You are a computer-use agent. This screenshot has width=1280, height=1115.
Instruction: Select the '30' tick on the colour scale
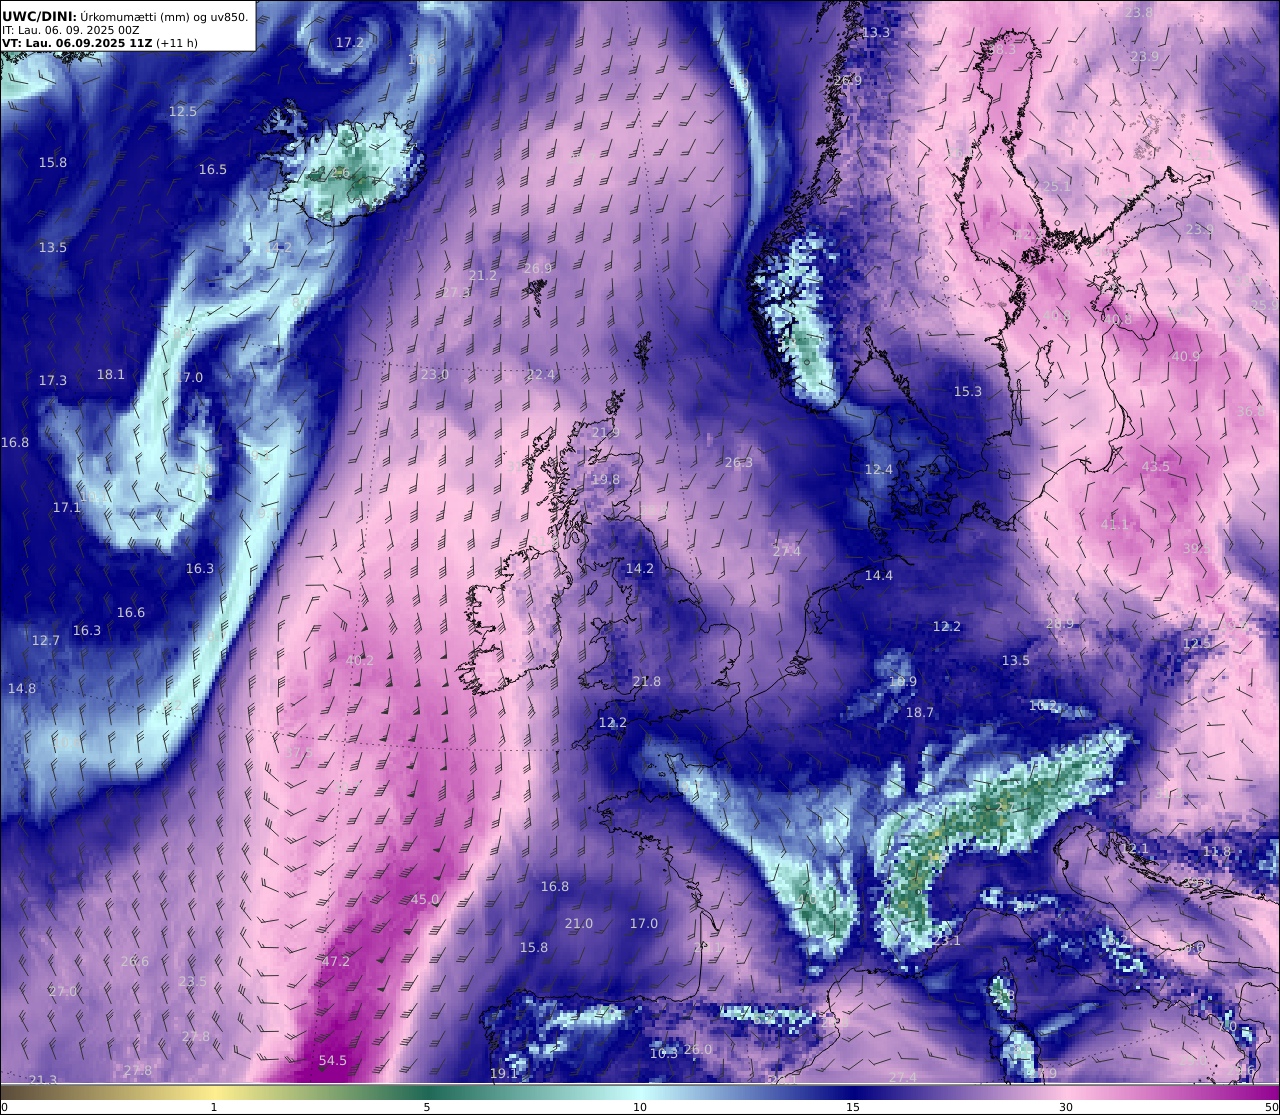point(1066,1107)
